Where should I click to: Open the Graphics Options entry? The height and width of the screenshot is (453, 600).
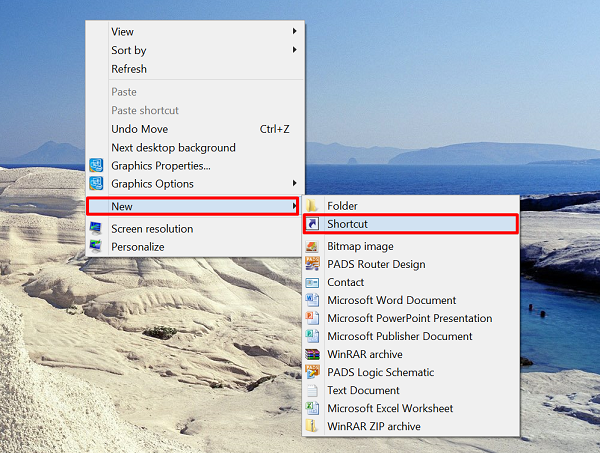(x=195, y=184)
